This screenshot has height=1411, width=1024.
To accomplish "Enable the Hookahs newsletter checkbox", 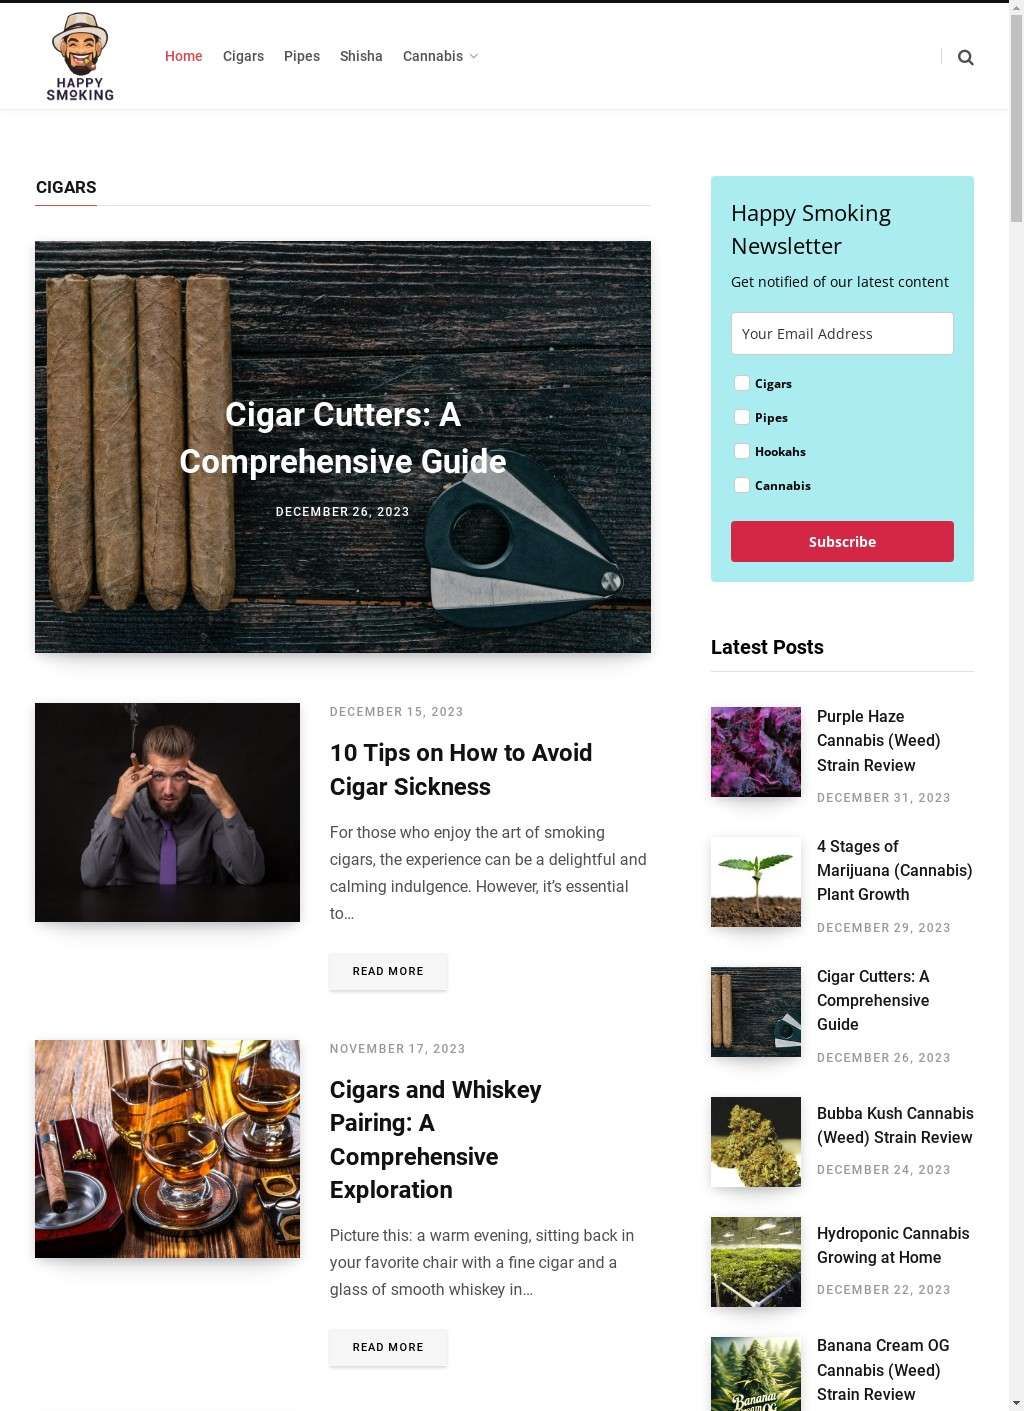I will coord(742,451).
